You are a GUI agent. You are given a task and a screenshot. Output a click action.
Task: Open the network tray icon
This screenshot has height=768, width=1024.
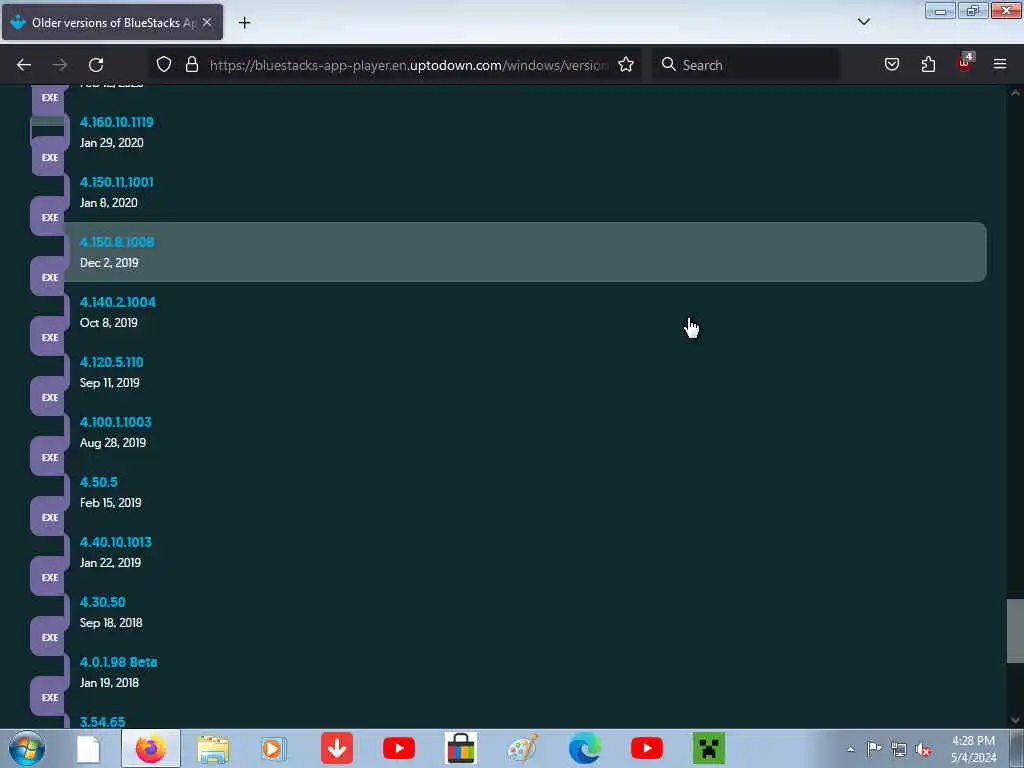(x=899, y=750)
